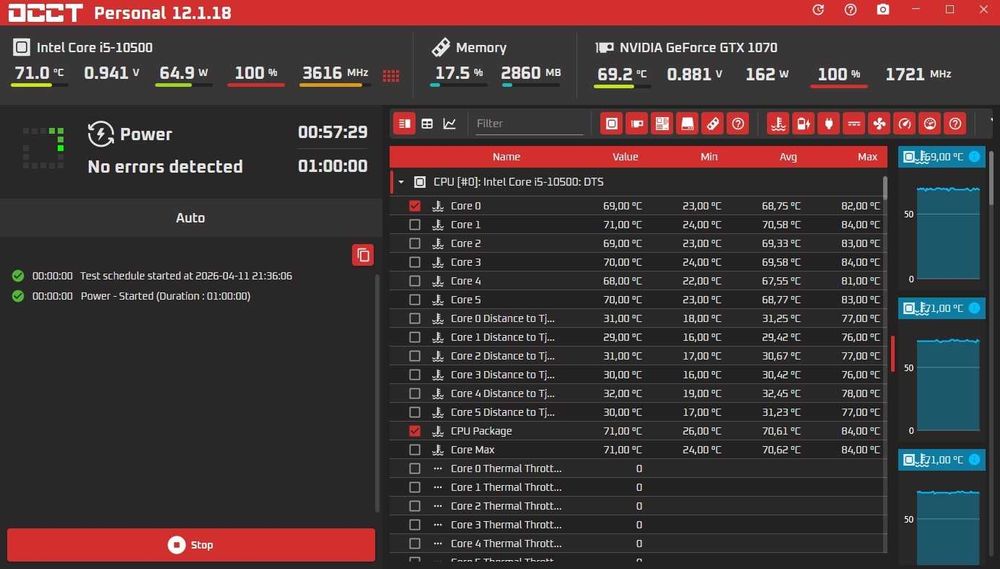Filter sensors by temperature thermometer icon
This screenshot has width=1000, height=569.
[x=778, y=124]
